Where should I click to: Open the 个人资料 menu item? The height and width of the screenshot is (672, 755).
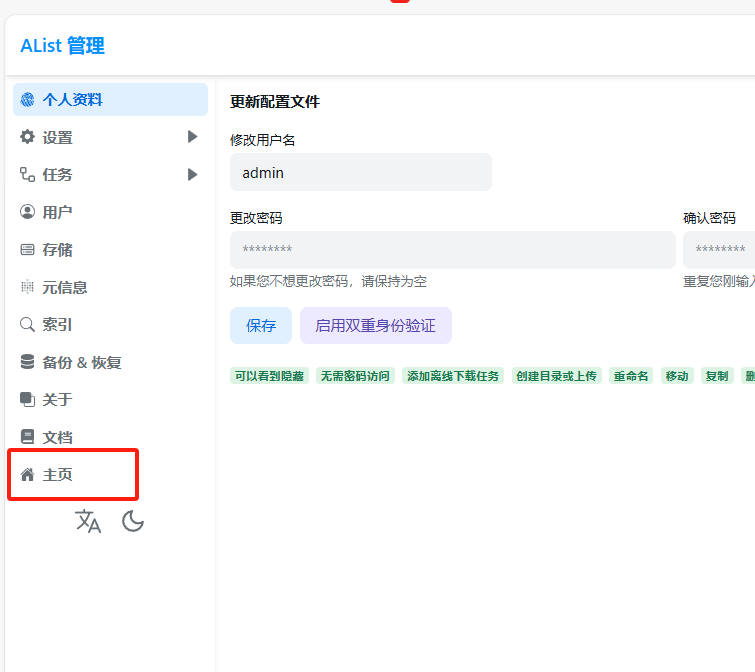click(110, 100)
